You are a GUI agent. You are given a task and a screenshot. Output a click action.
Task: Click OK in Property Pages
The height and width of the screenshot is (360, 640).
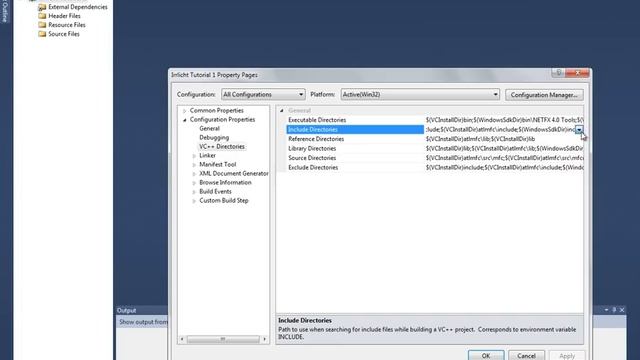click(x=486, y=356)
